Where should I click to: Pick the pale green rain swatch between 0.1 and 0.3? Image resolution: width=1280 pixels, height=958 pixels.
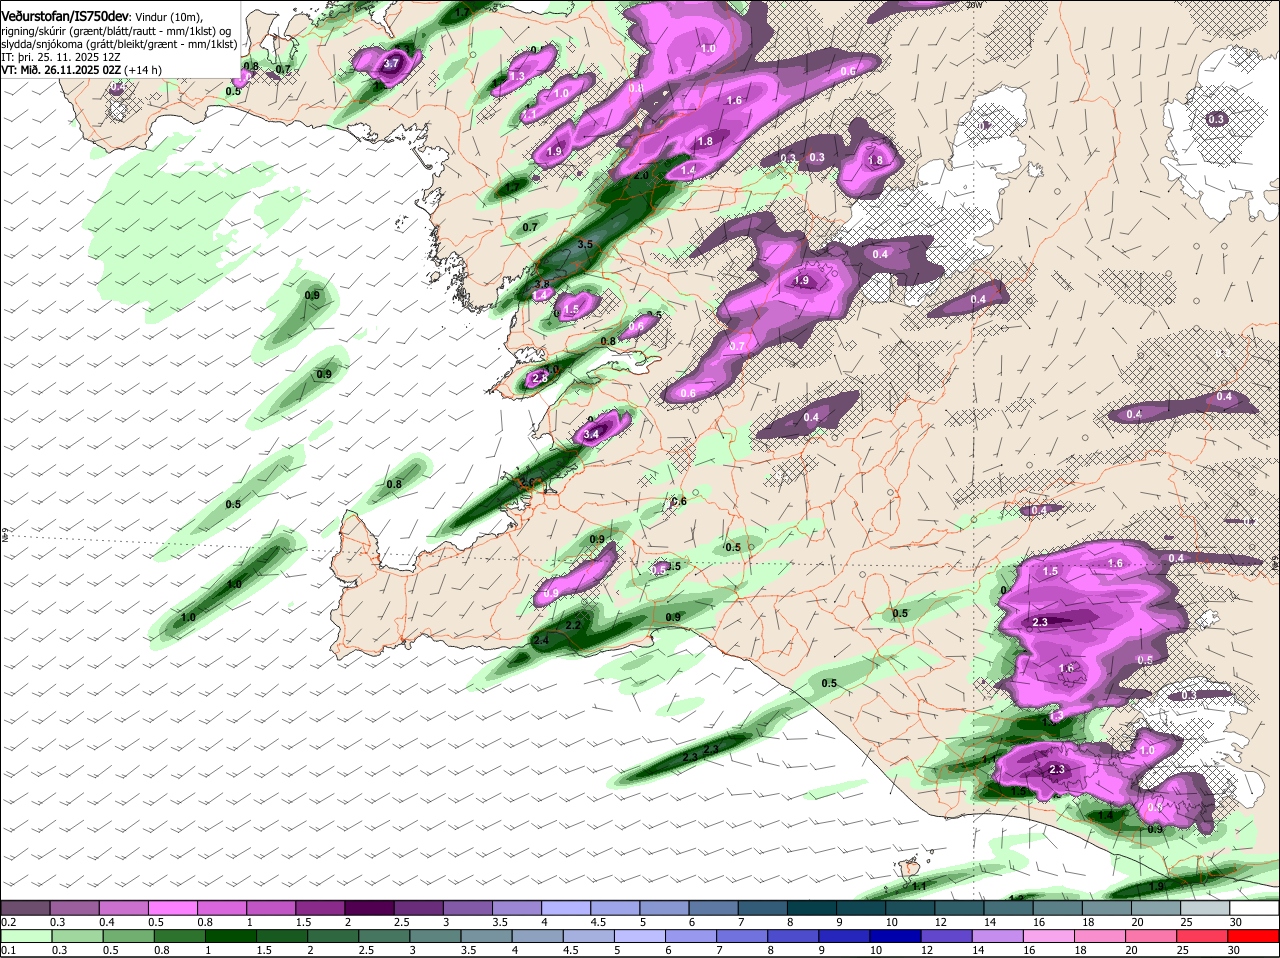(25, 935)
